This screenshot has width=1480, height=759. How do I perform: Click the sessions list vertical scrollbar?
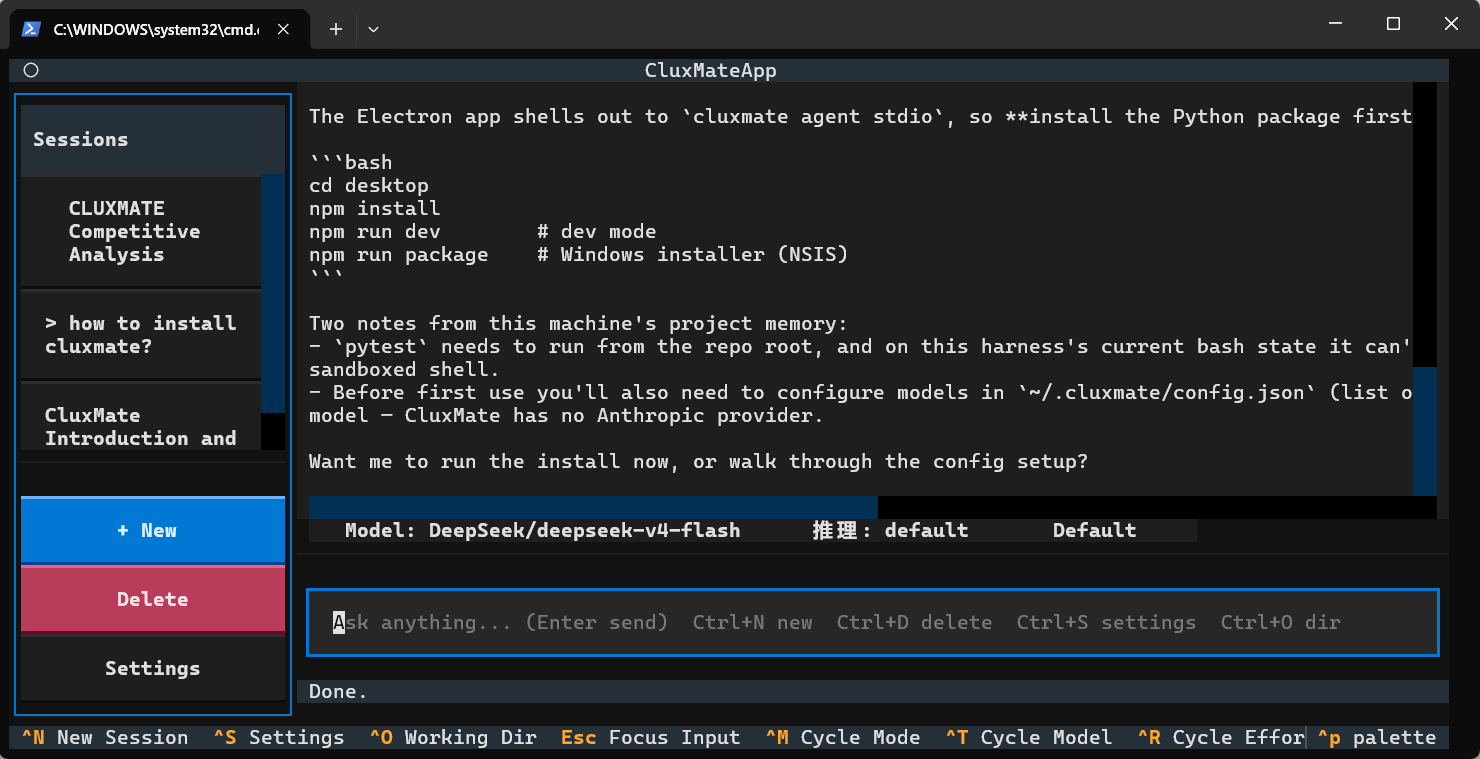point(273,312)
